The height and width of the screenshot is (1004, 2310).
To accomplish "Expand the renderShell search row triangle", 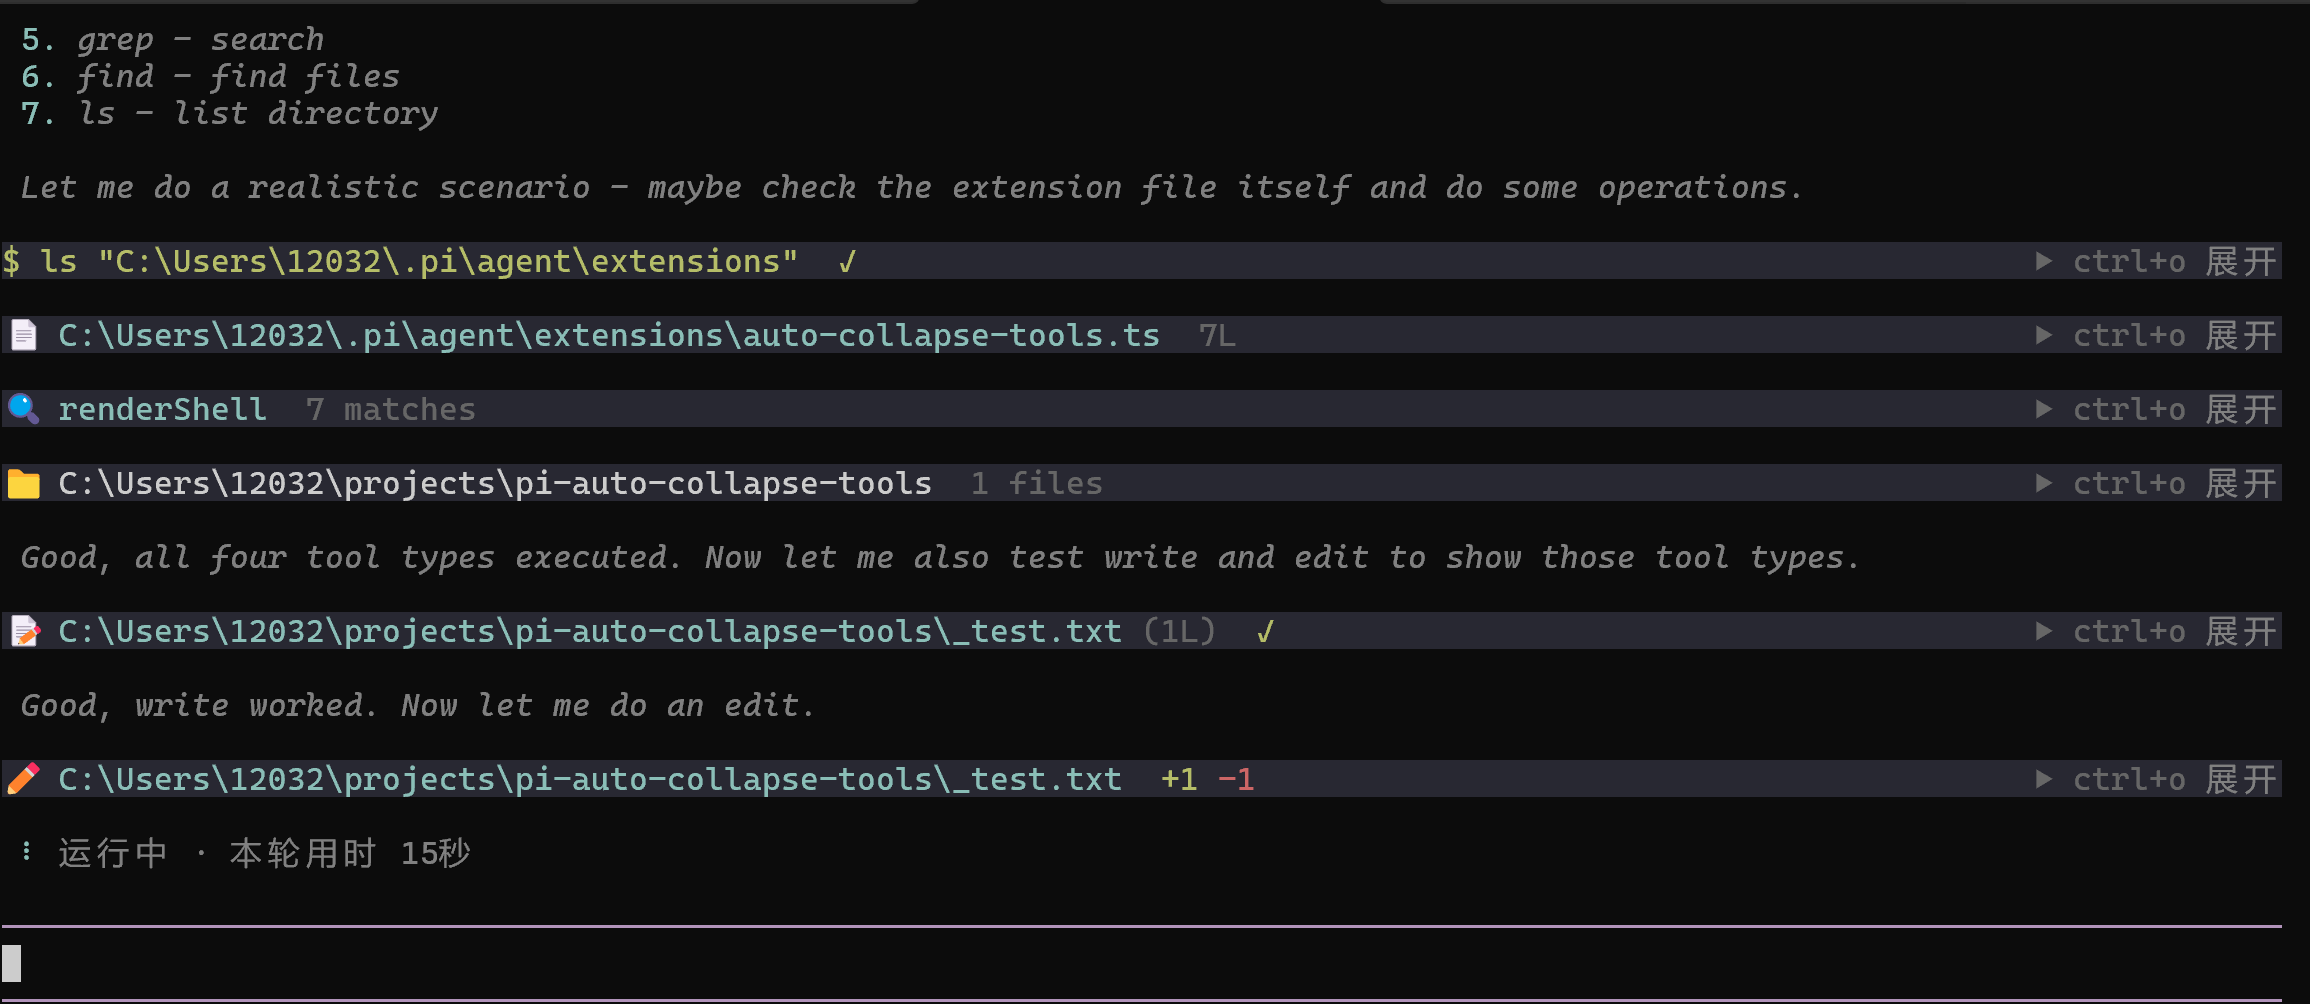I will tap(2044, 410).
